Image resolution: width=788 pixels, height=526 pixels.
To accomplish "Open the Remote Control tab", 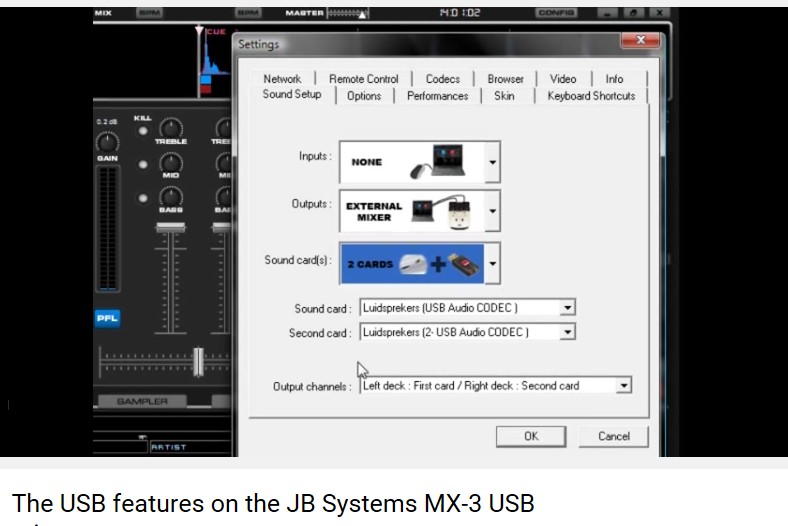I will [x=363, y=79].
